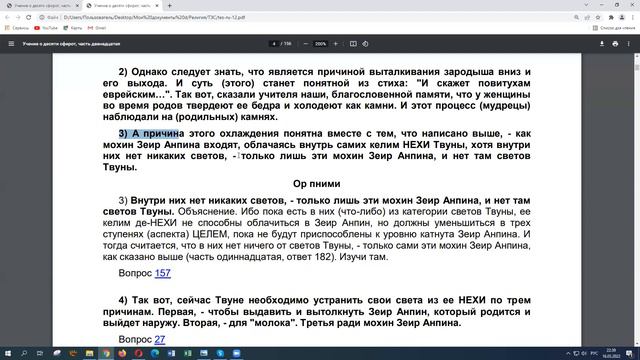Zoom in with the plus button
Screen dimensions: 640x360
tap(336, 44)
